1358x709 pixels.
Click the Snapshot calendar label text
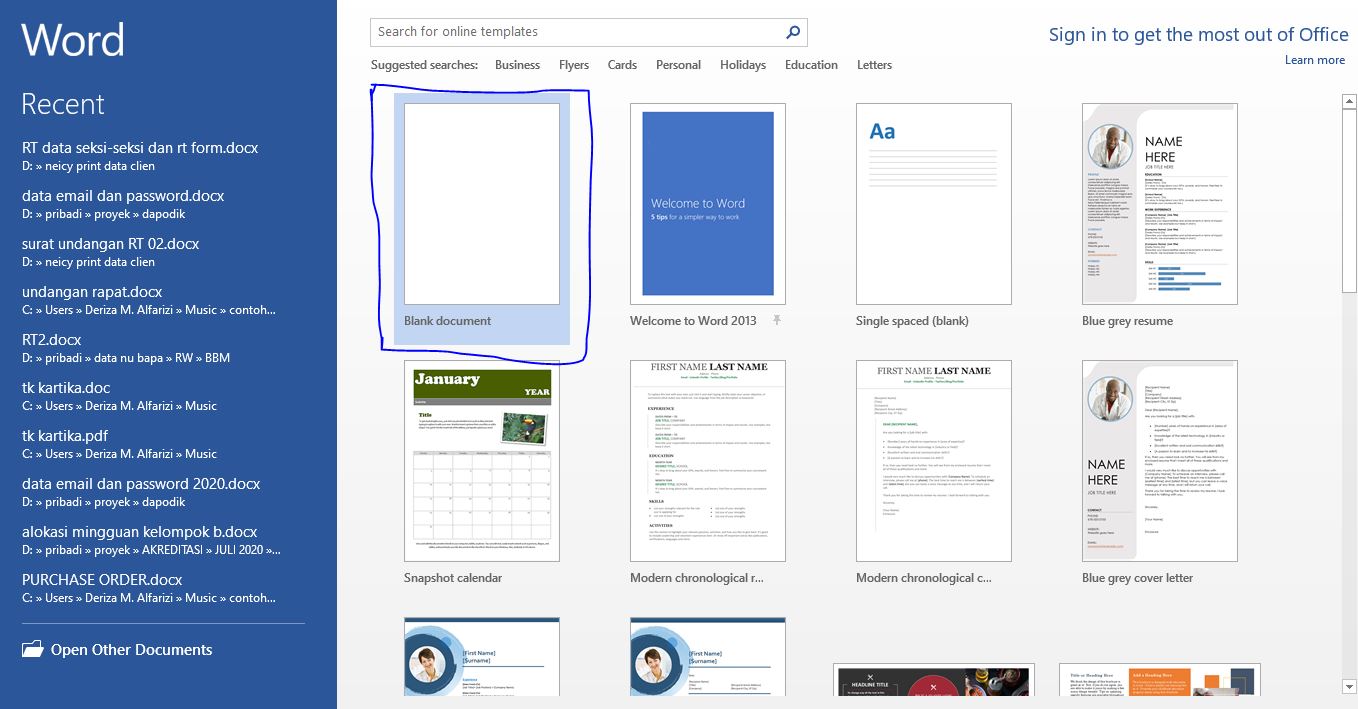[453, 578]
